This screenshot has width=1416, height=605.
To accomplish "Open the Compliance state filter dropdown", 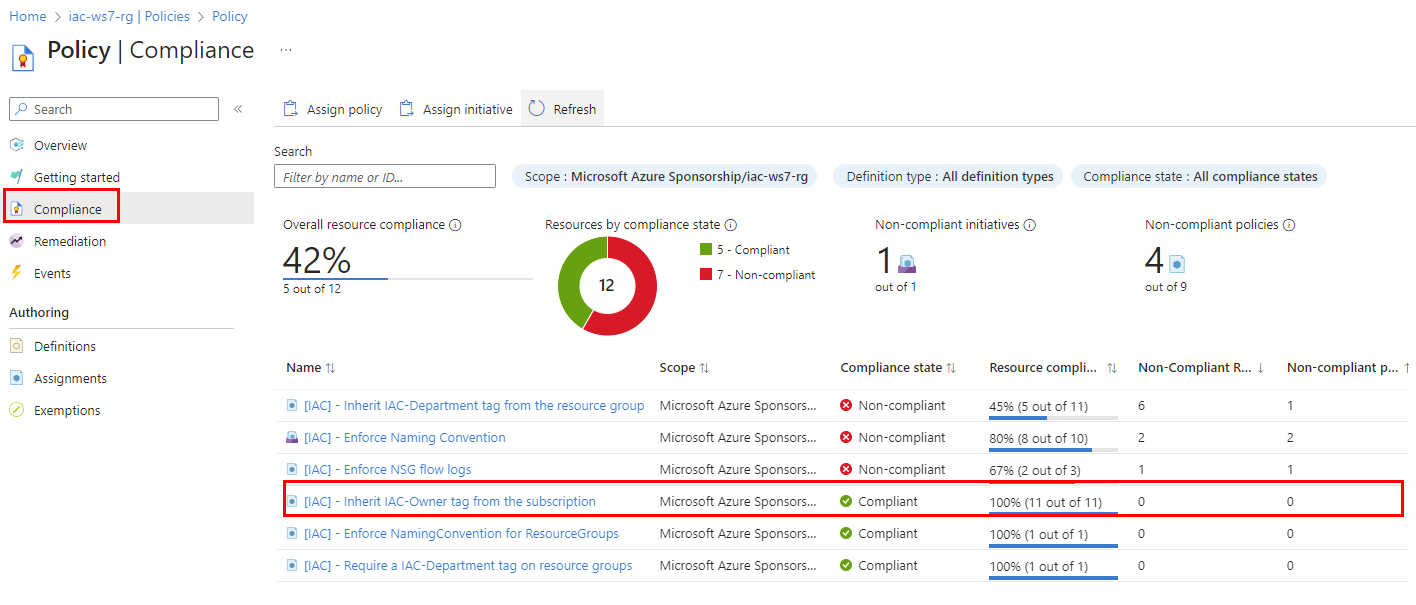I will 1198,176.
